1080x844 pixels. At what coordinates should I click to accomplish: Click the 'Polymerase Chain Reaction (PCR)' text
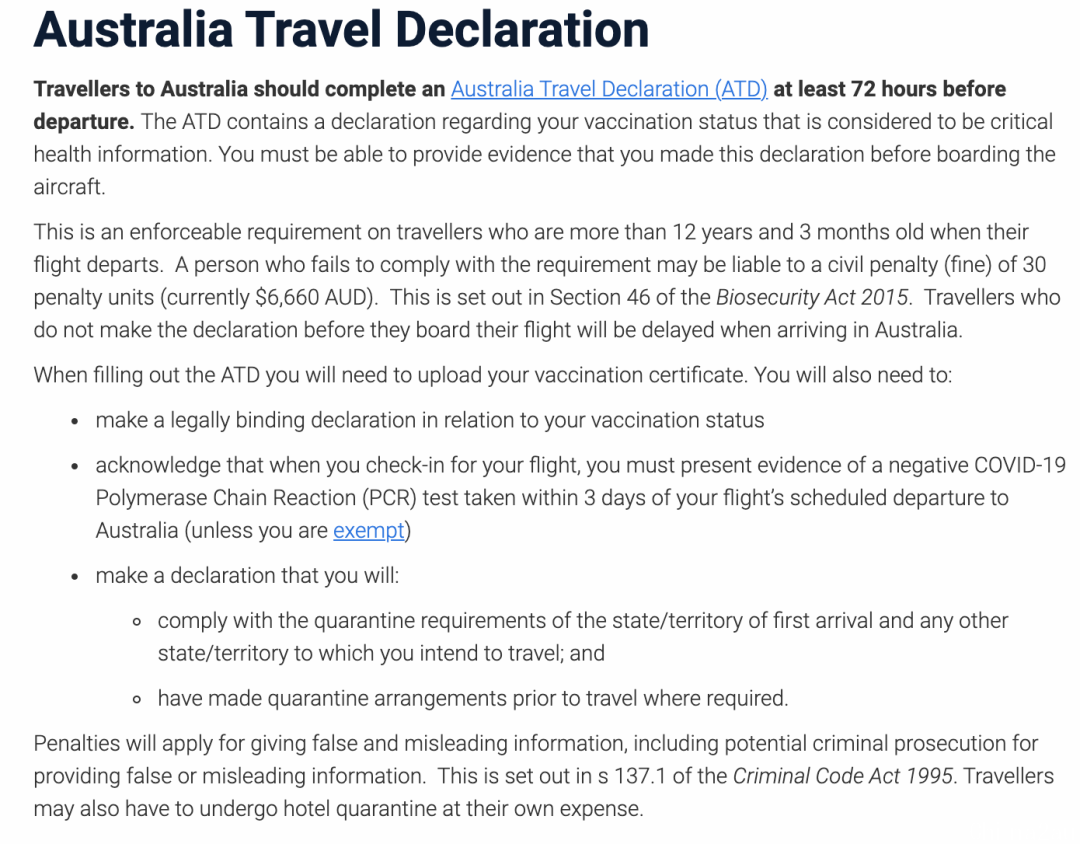tap(256, 497)
